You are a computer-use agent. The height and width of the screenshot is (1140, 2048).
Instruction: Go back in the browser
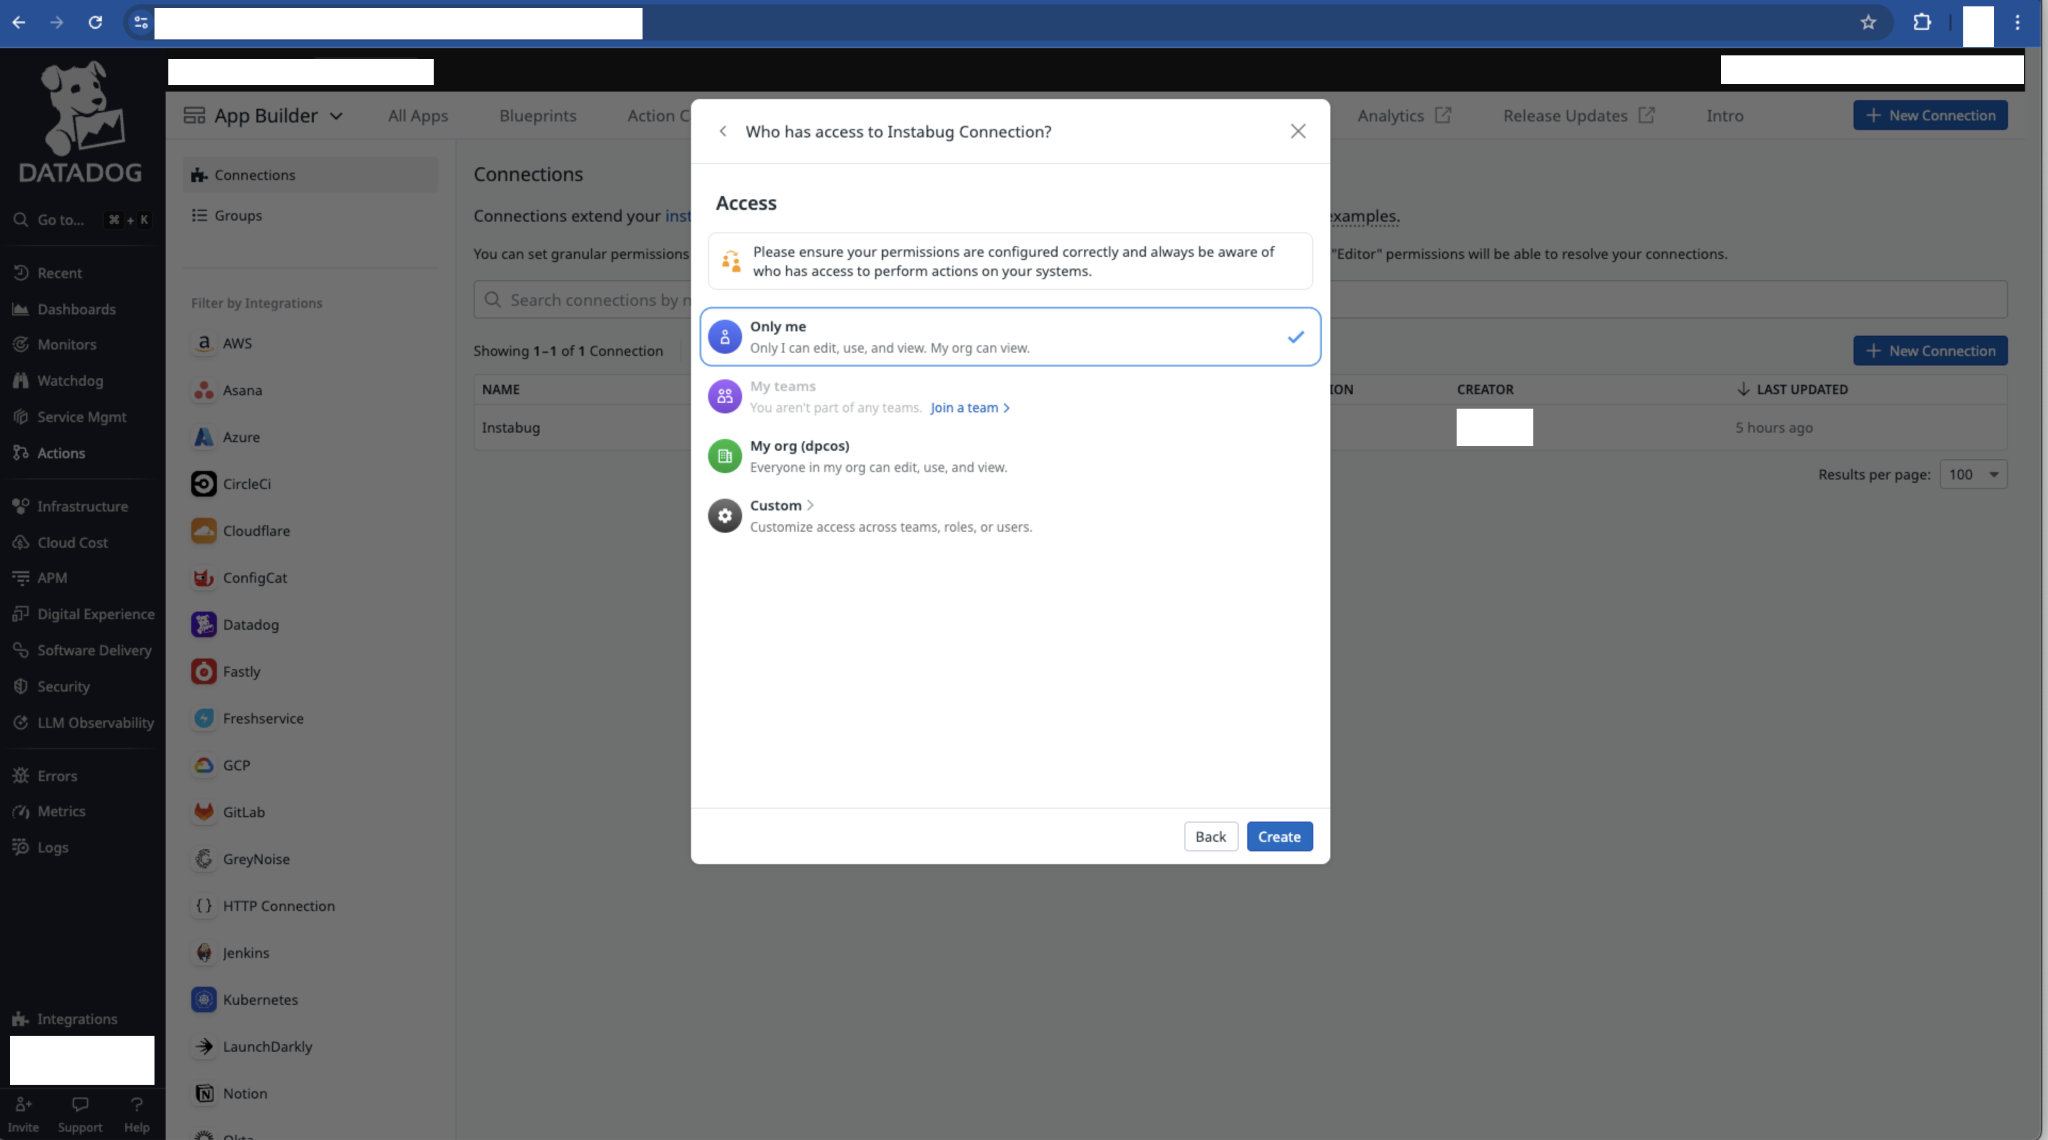tap(19, 22)
